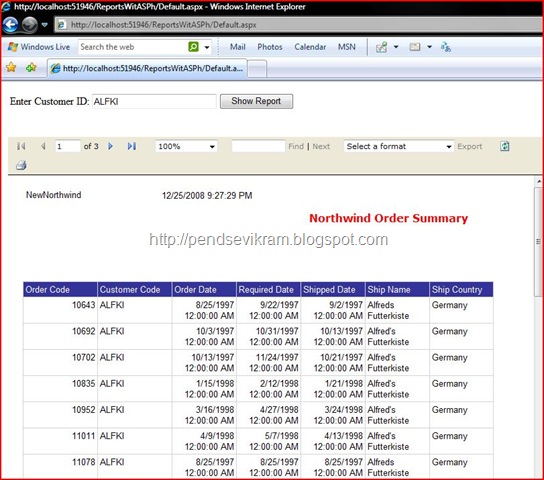Click the Windows Live logo
This screenshot has height=480, width=544.
click(39, 47)
